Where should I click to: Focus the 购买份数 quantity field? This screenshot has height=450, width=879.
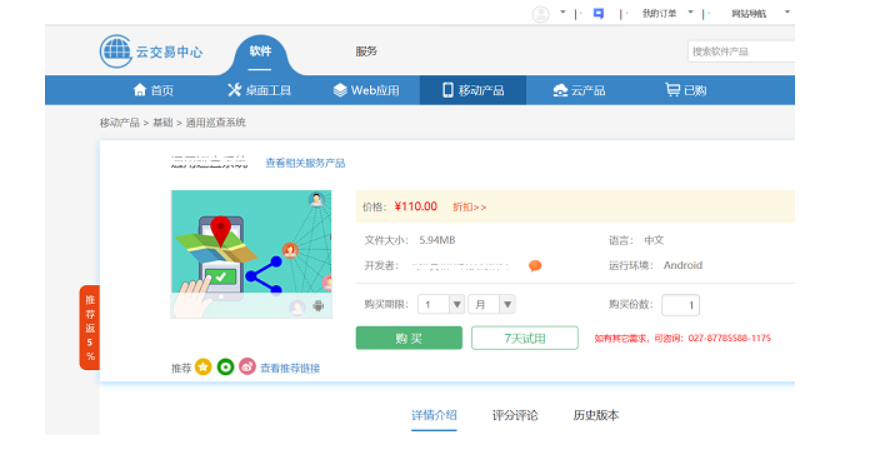(x=680, y=305)
